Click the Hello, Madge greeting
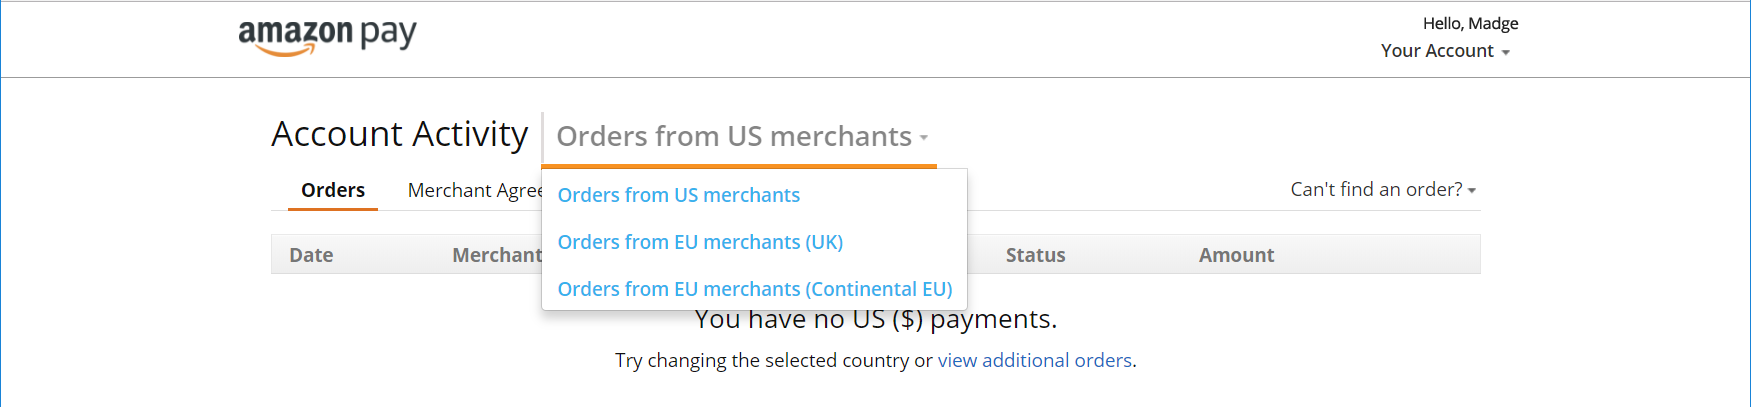 (x=1470, y=23)
